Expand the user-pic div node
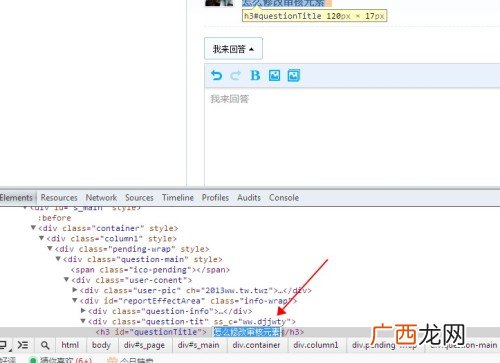 [75, 290]
